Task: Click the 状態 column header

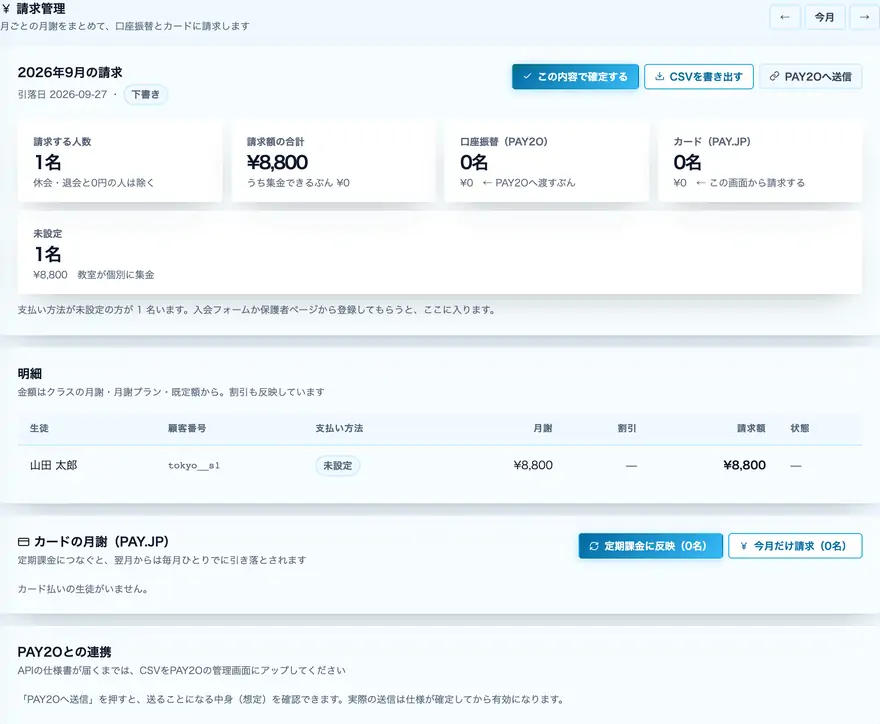Action: pyautogui.click(x=800, y=428)
